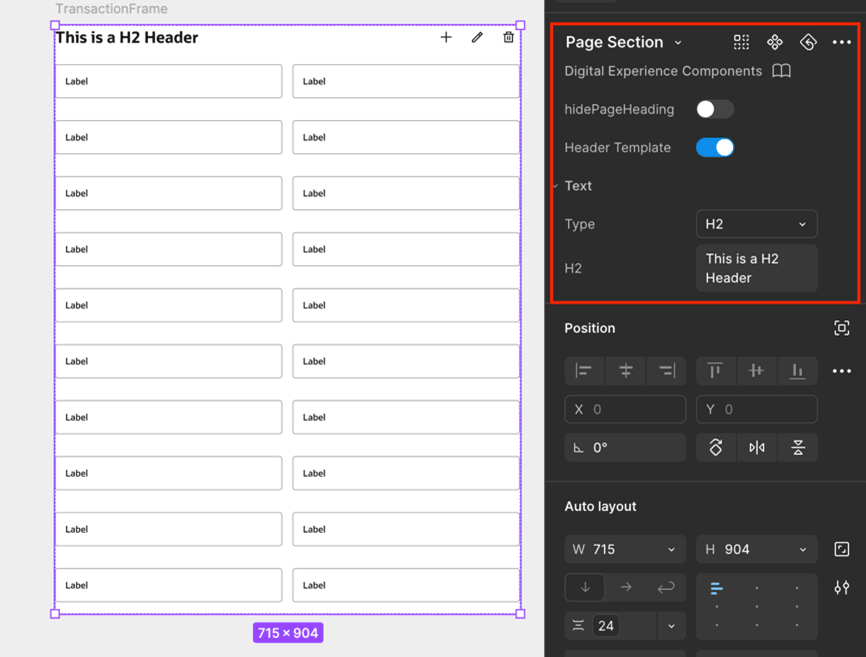
Task: Select the TransactionFrame label on canvas
Action: tap(111, 9)
